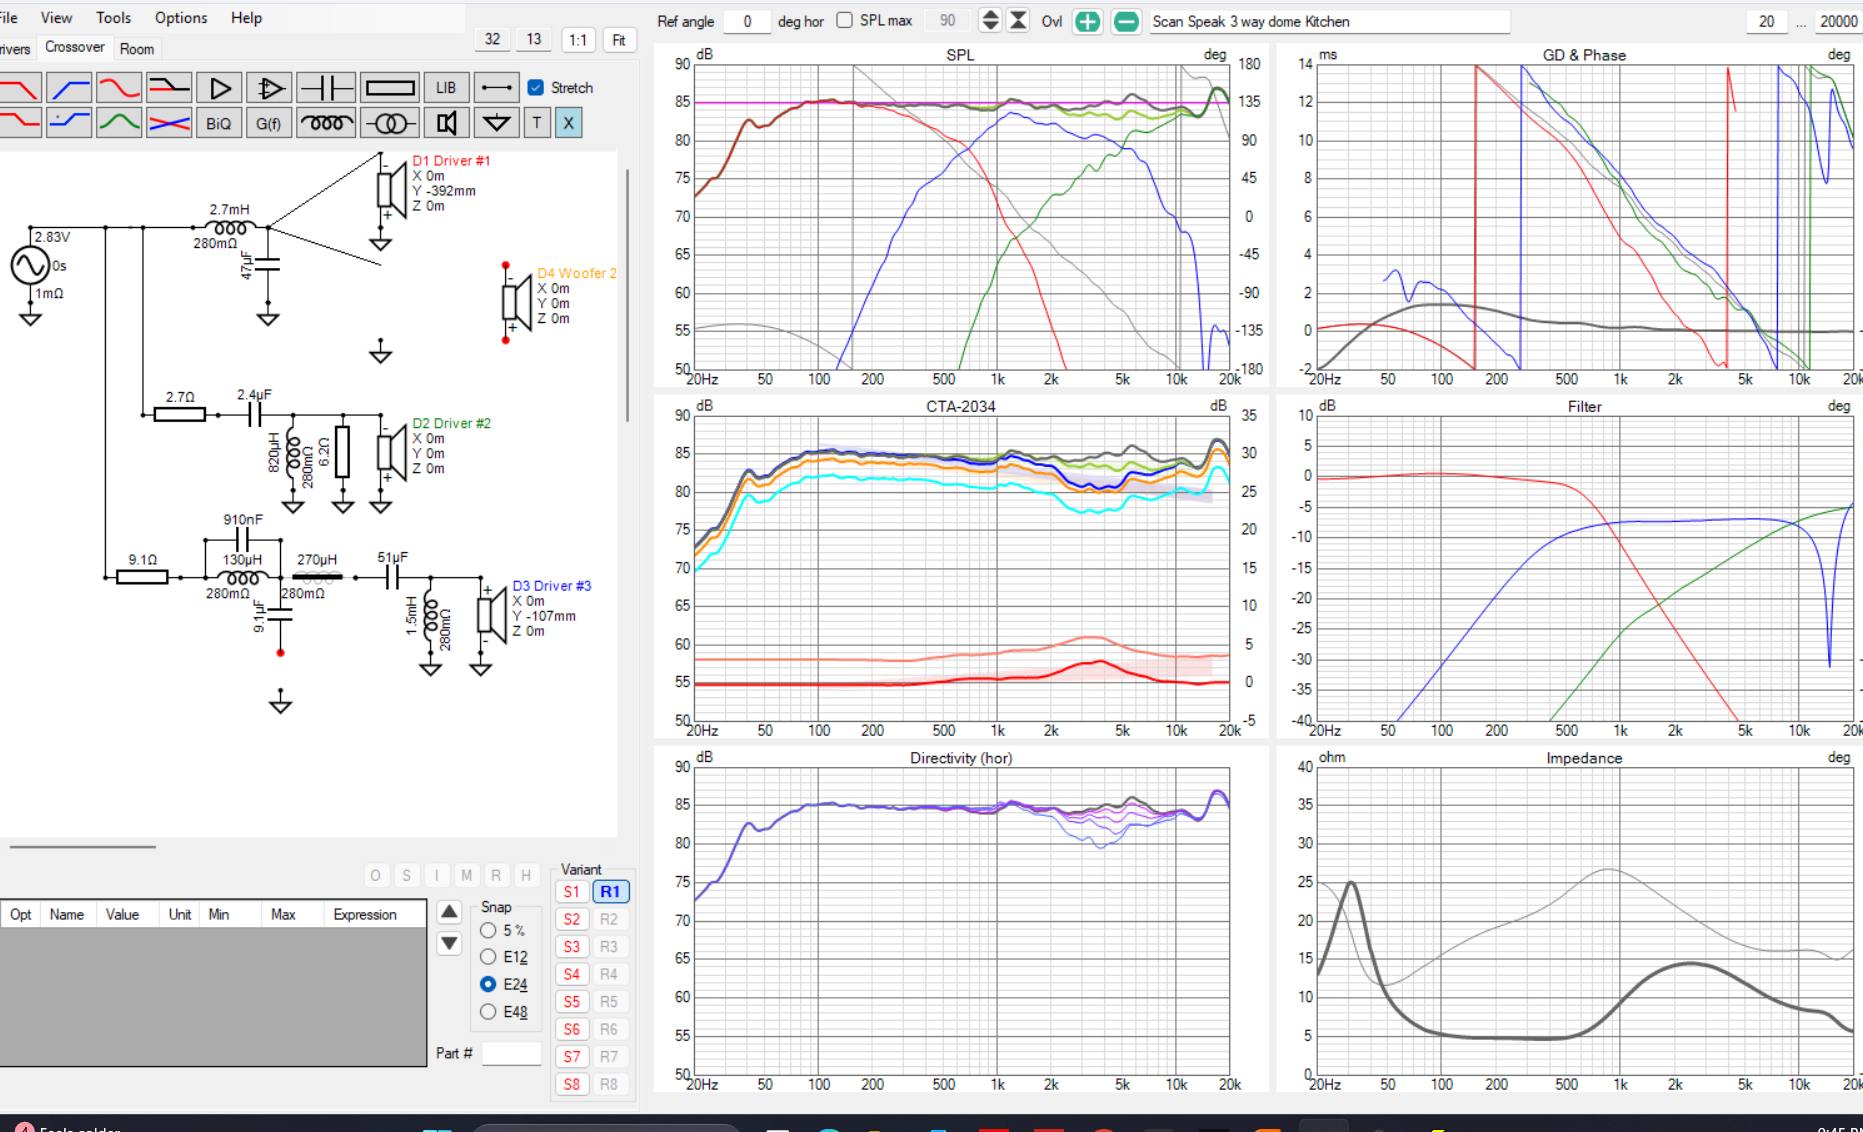
Task: Click the 13 grid button
Action: [x=534, y=39]
